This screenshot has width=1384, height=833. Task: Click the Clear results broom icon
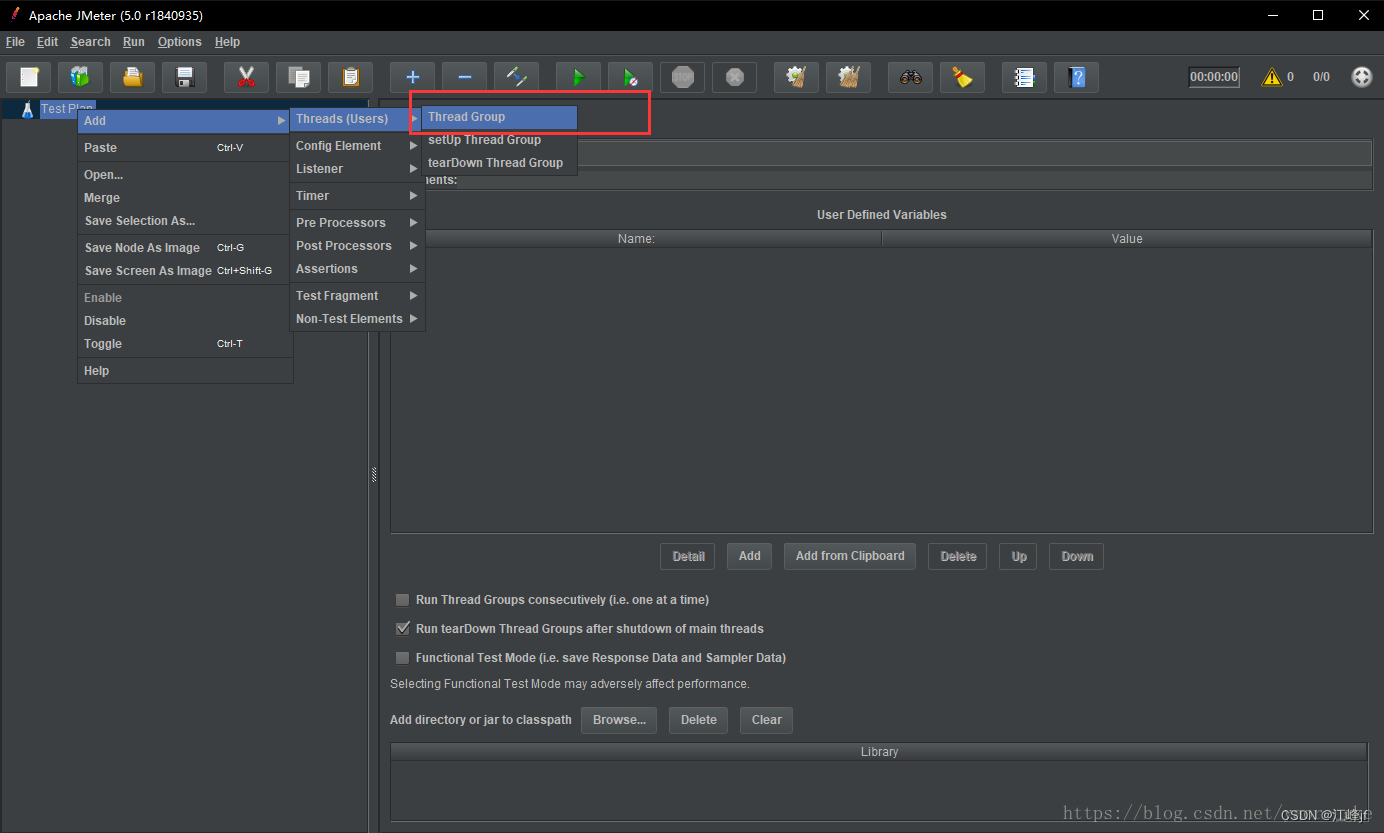pyautogui.click(x=796, y=77)
